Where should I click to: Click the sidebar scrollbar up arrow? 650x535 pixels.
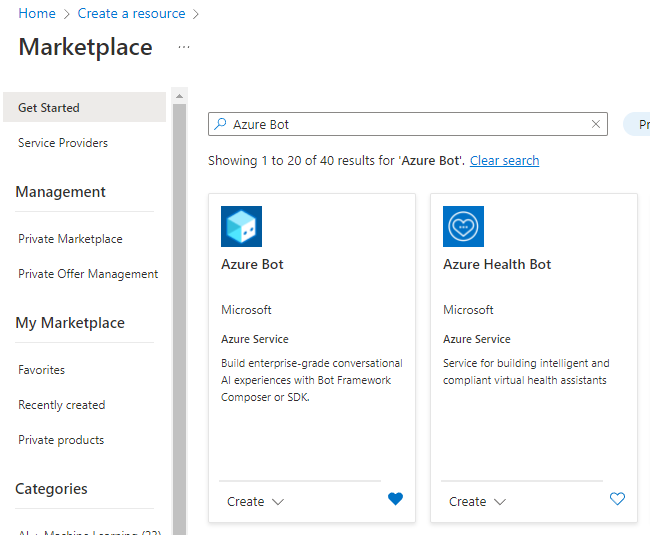click(x=179, y=96)
